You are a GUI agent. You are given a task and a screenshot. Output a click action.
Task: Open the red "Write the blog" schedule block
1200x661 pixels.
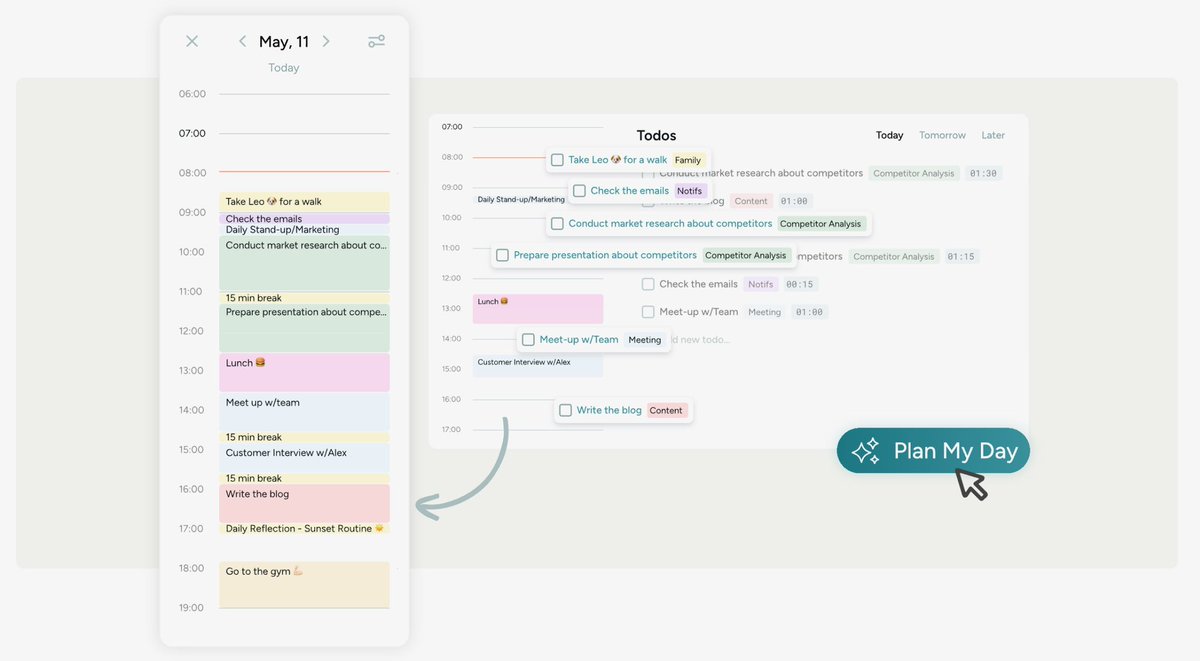[304, 503]
